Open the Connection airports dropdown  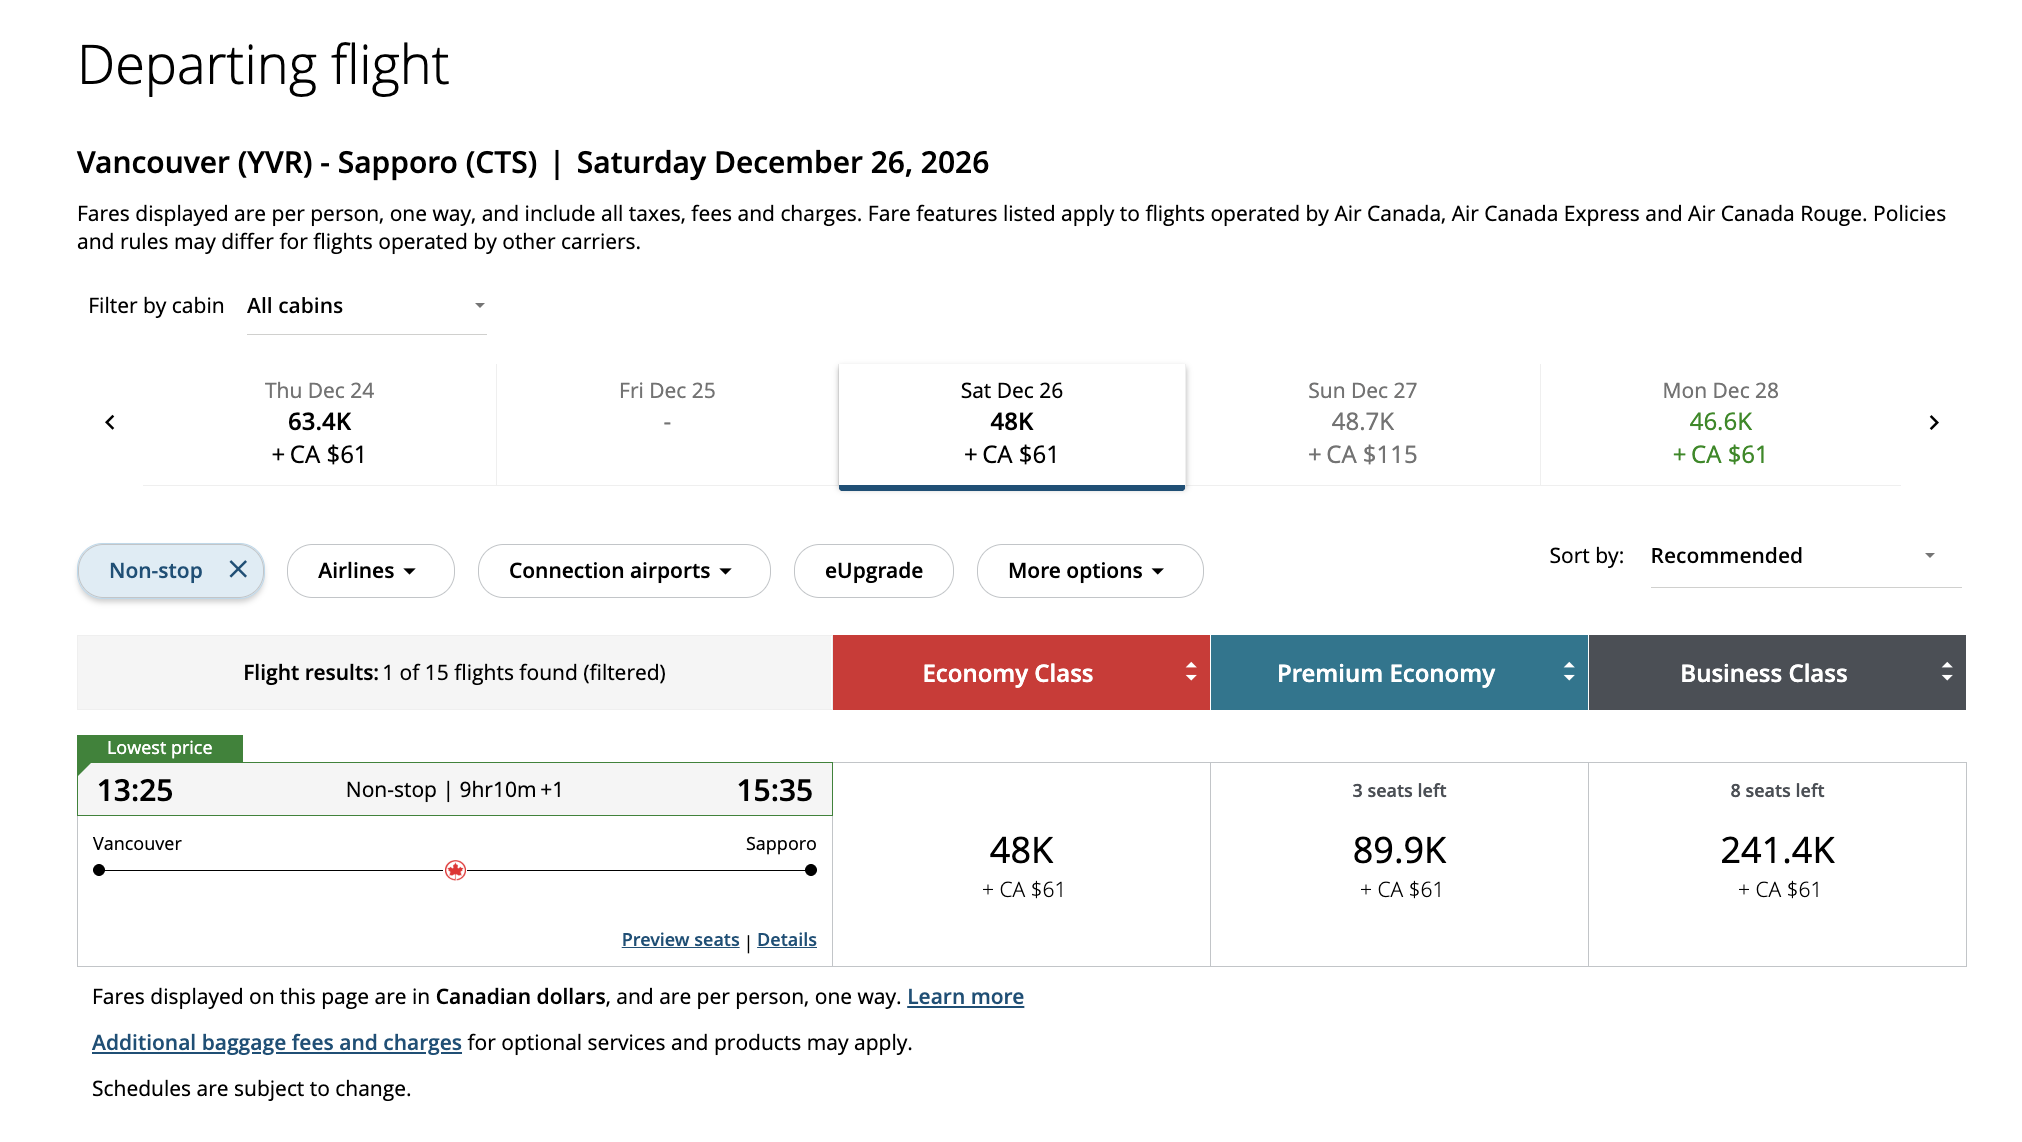pyautogui.click(x=623, y=570)
